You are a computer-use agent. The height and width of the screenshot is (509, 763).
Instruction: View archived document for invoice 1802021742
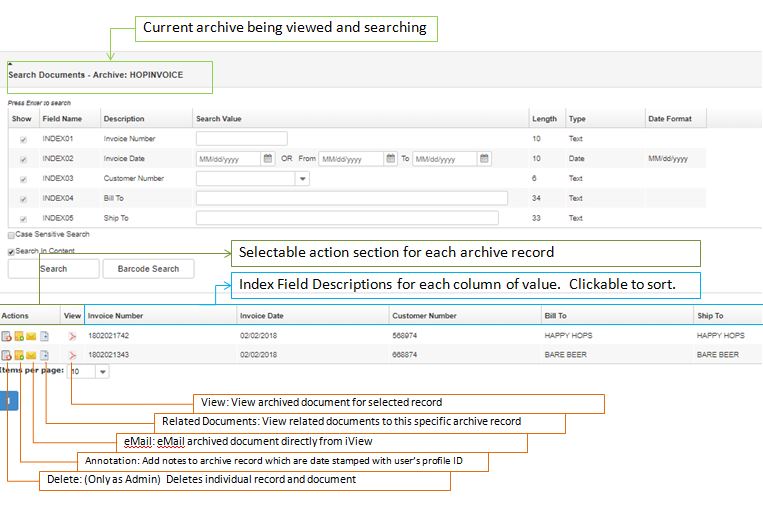[x=72, y=336]
